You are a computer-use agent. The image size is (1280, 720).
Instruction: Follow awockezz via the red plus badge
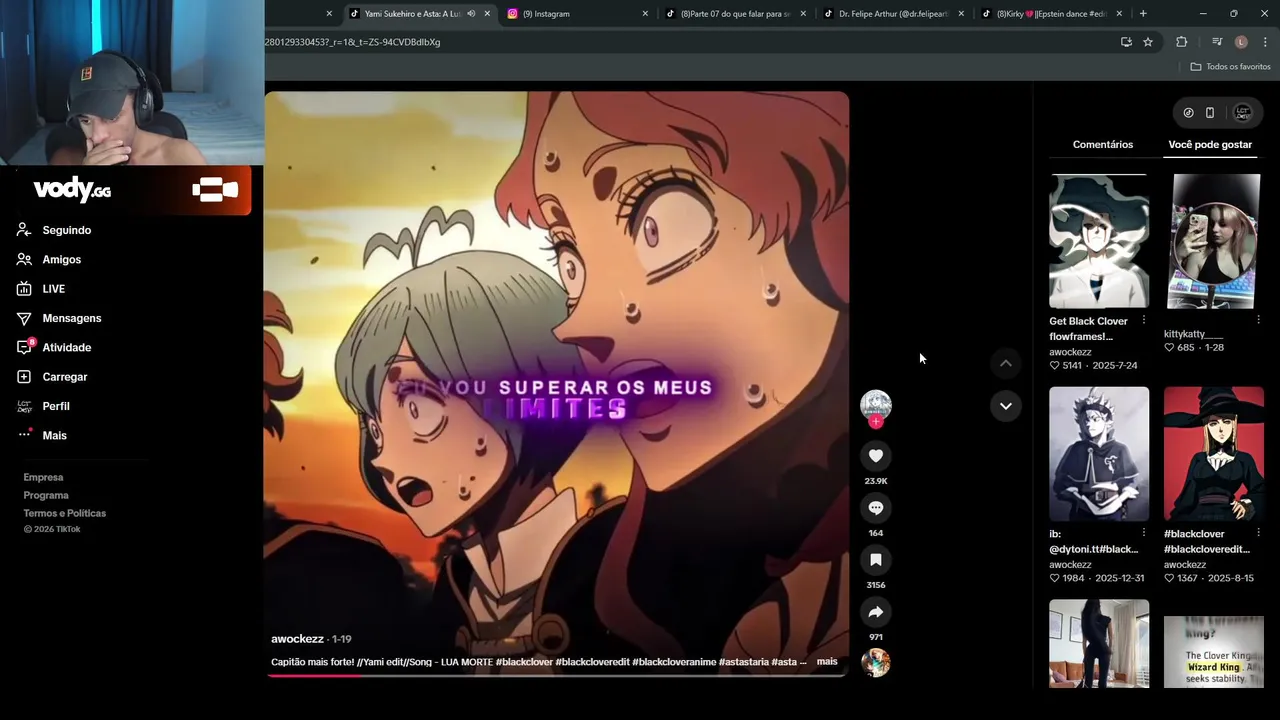[x=876, y=422]
